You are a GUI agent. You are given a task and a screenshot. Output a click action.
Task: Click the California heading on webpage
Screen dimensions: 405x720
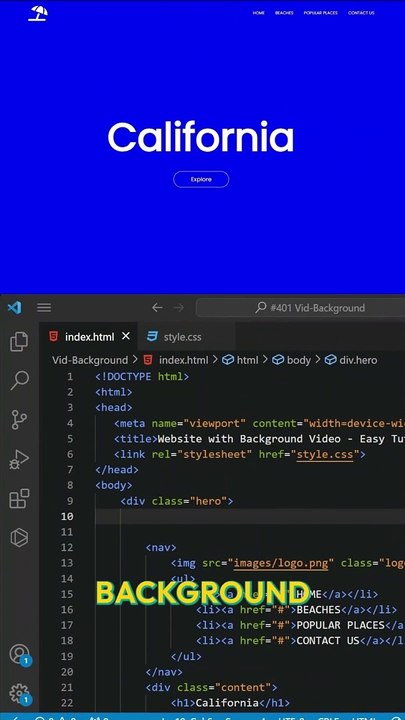(x=201, y=137)
